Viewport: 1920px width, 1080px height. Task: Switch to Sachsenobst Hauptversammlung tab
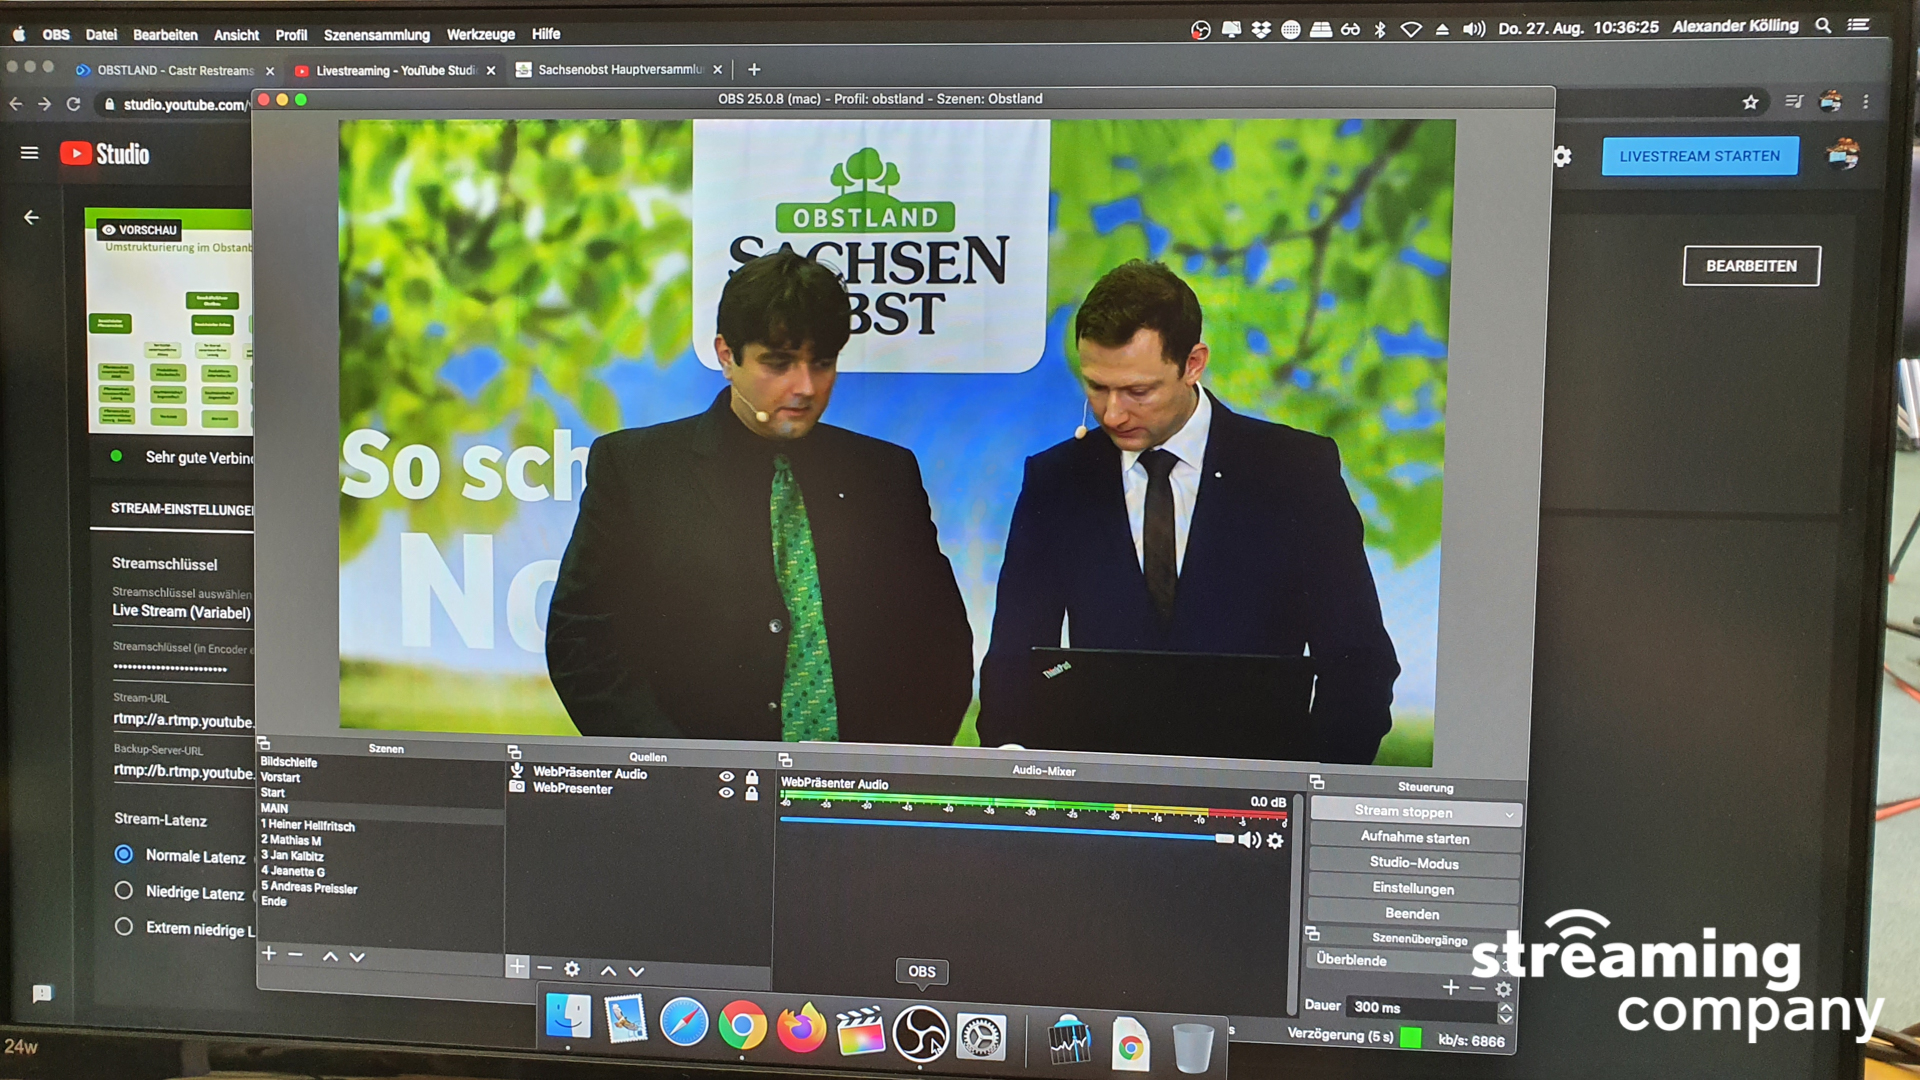619,69
